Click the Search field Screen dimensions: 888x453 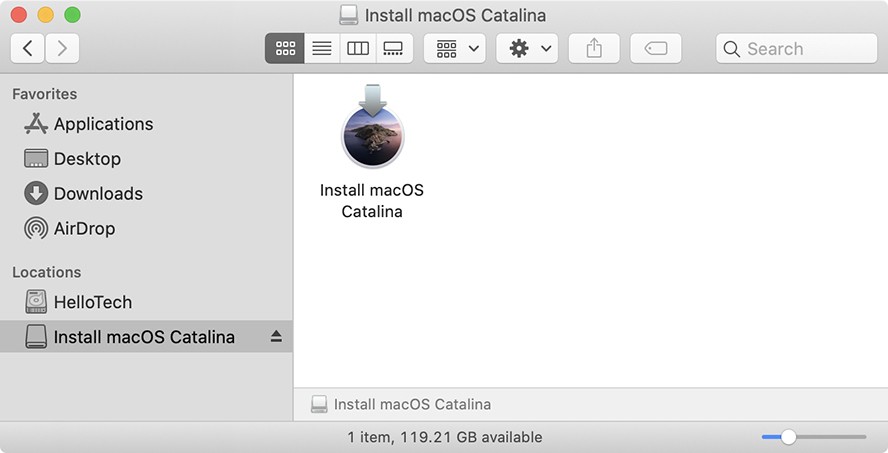pyautogui.click(x=796, y=48)
